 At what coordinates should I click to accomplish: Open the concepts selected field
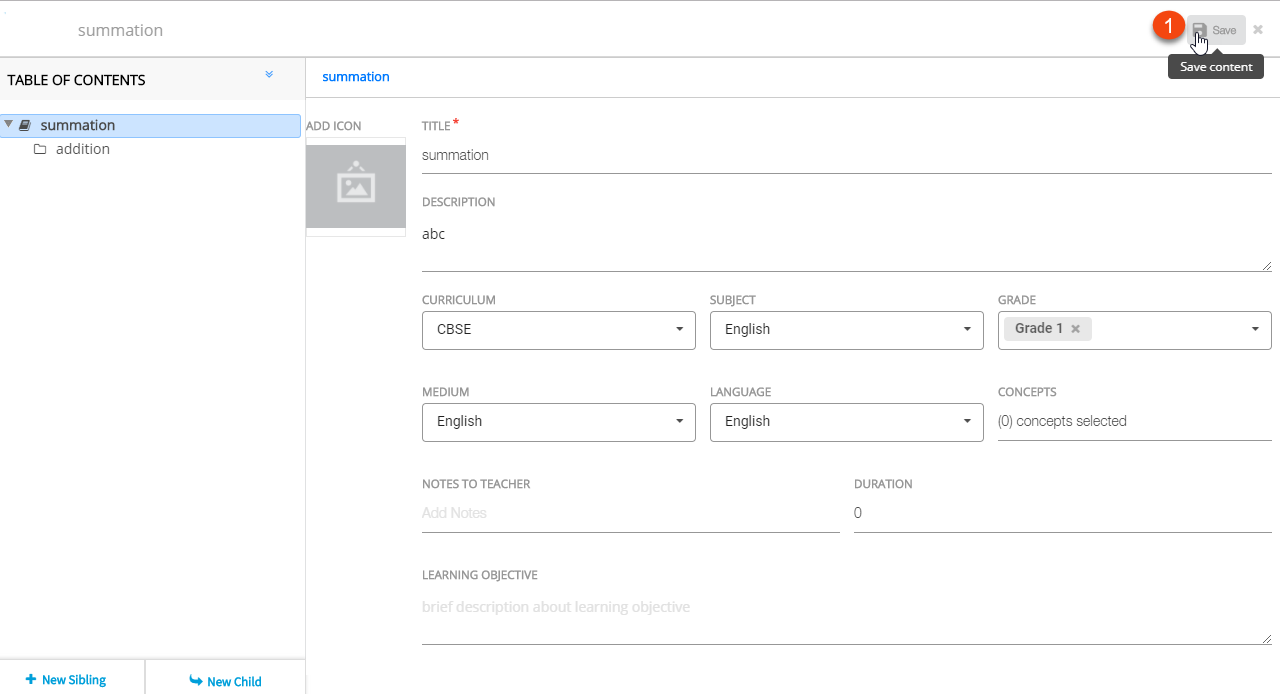[x=1133, y=422]
